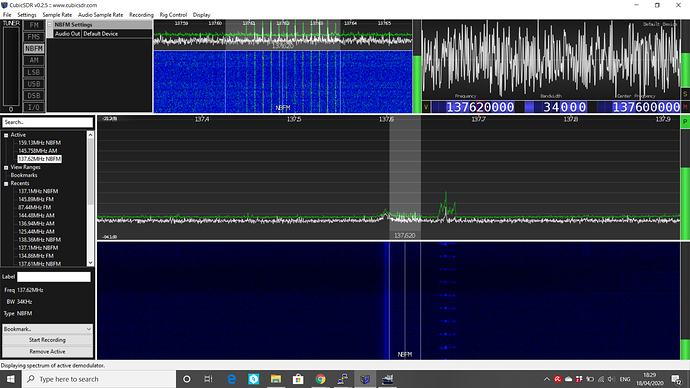The width and height of the screenshot is (690, 388).
Task: Click the scroll-up arrow of bookmark list
Action: [90, 135]
